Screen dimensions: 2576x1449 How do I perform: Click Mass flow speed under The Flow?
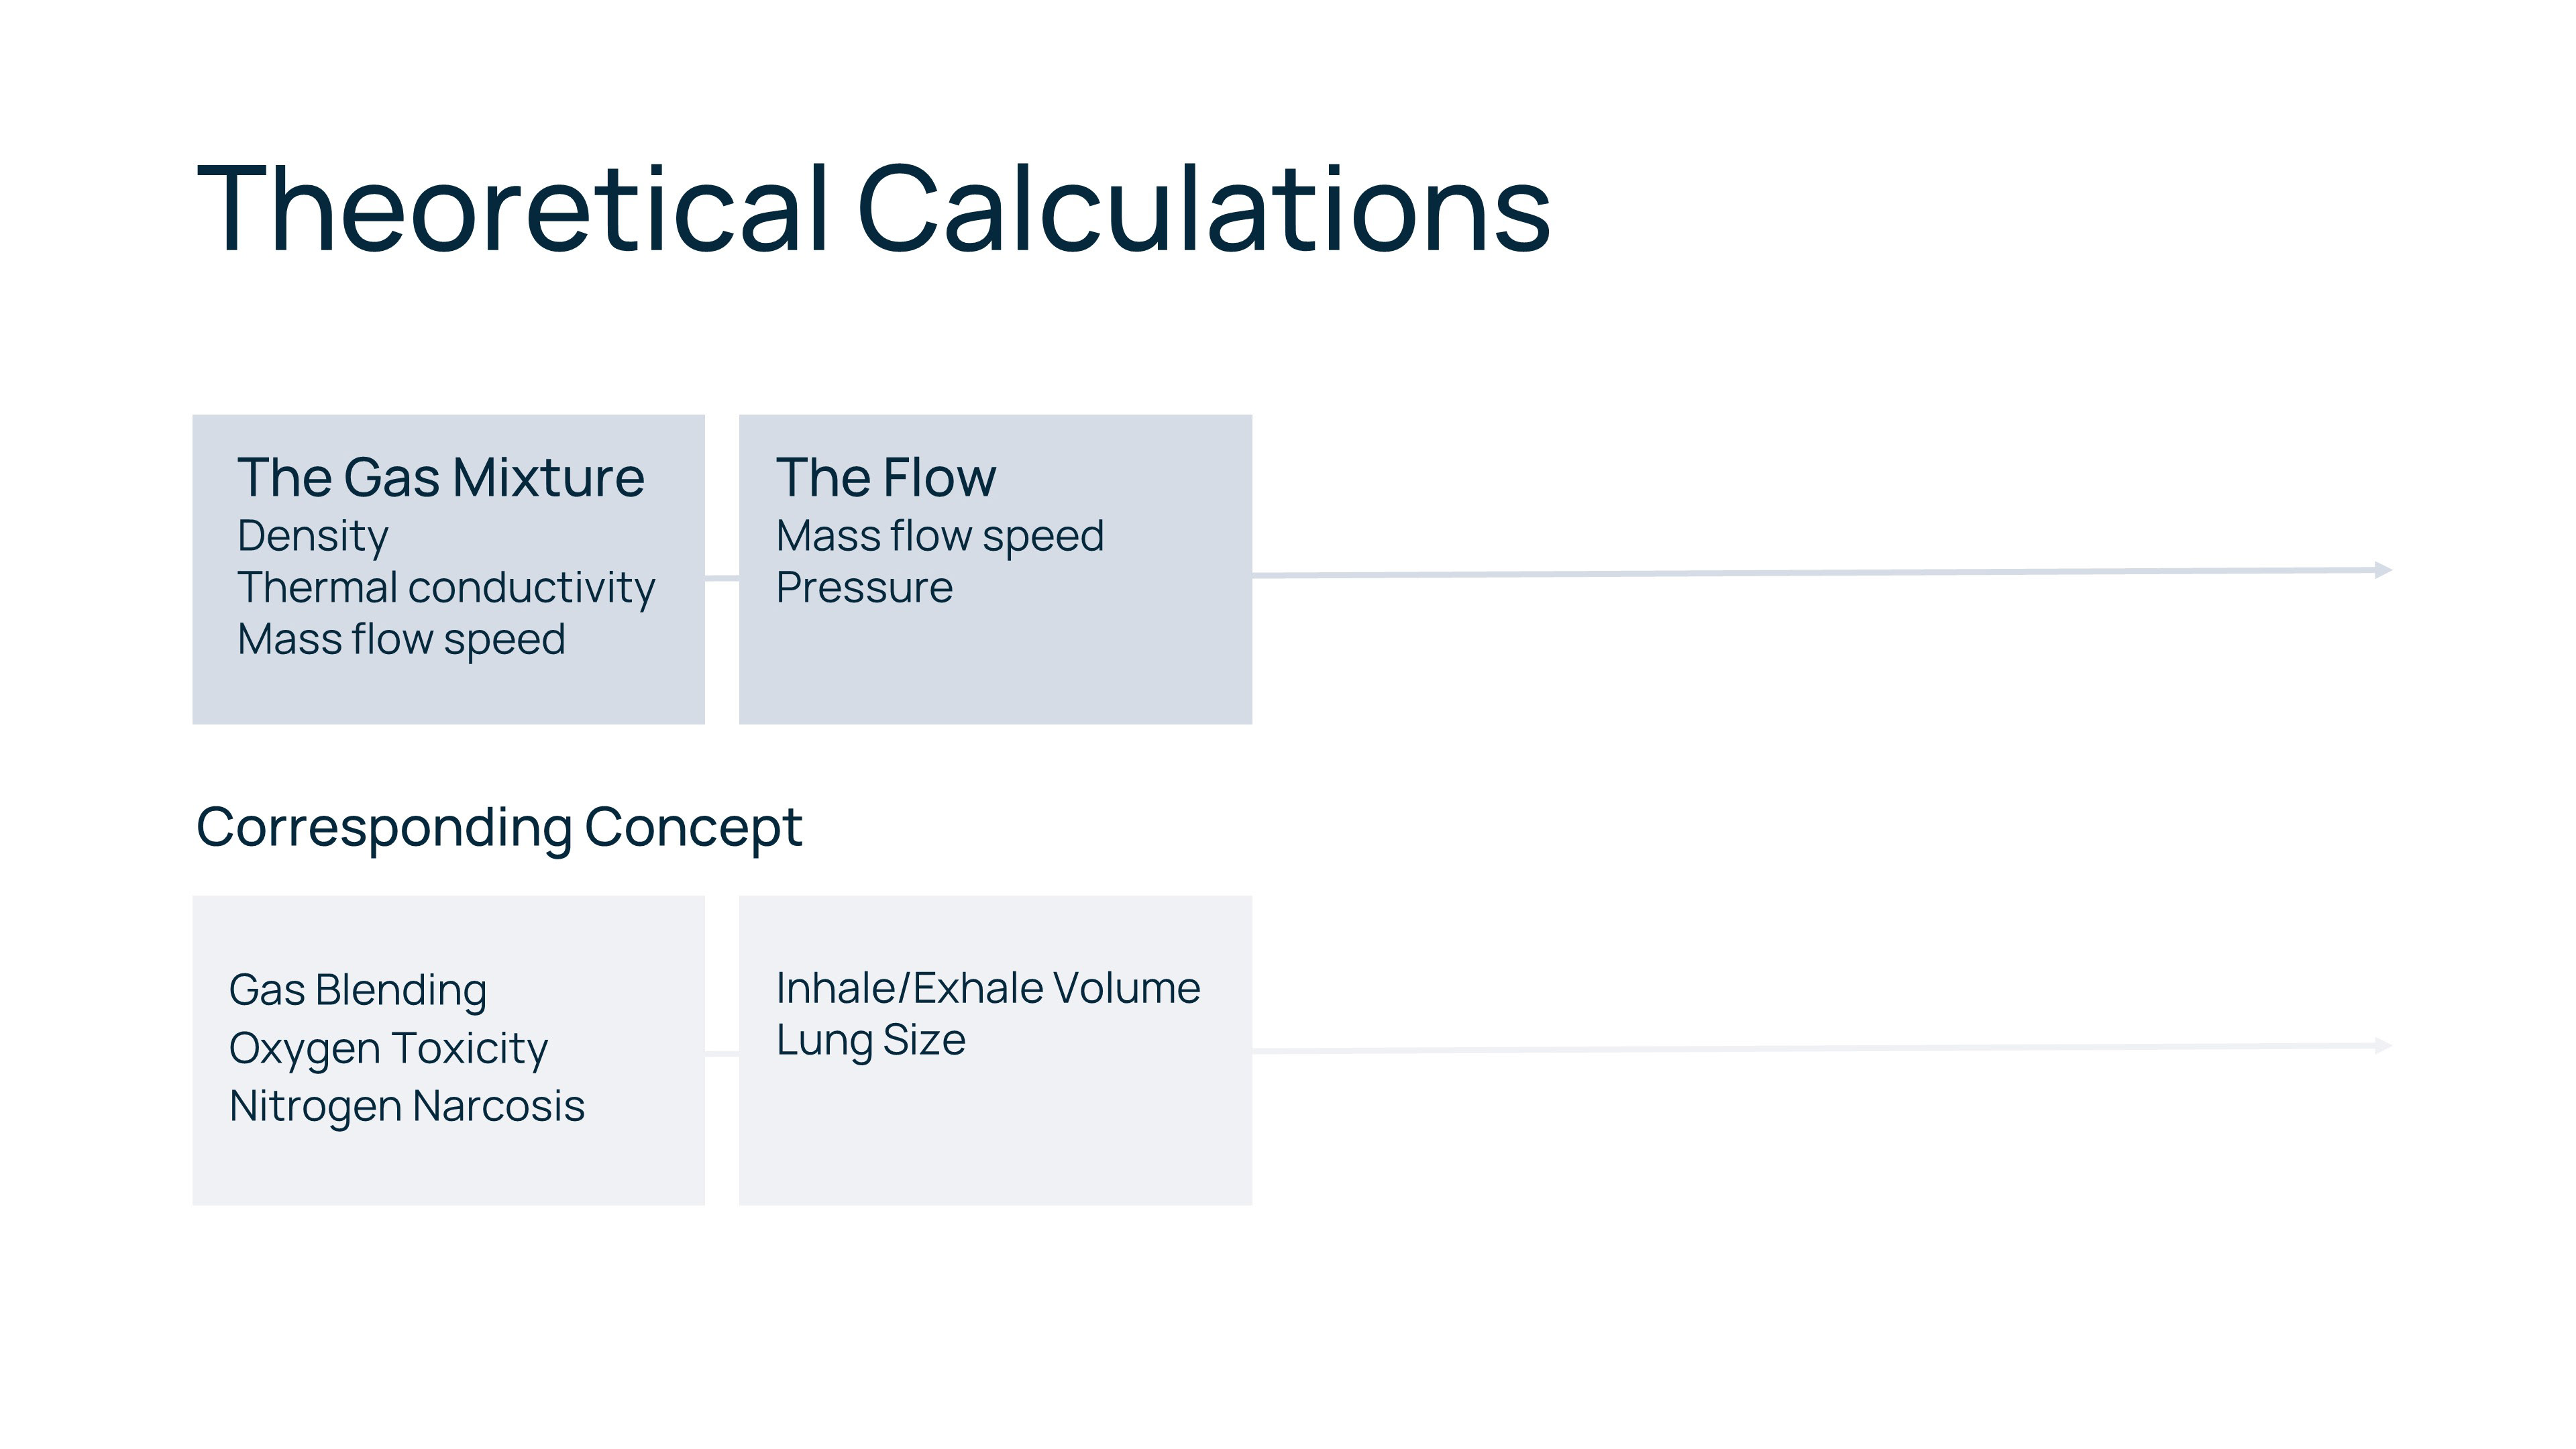click(x=940, y=536)
